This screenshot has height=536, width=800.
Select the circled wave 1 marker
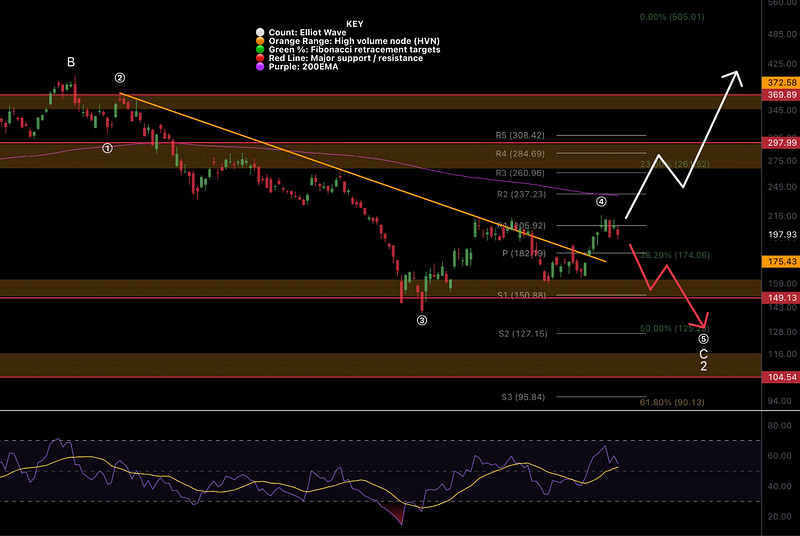click(107, 148)
